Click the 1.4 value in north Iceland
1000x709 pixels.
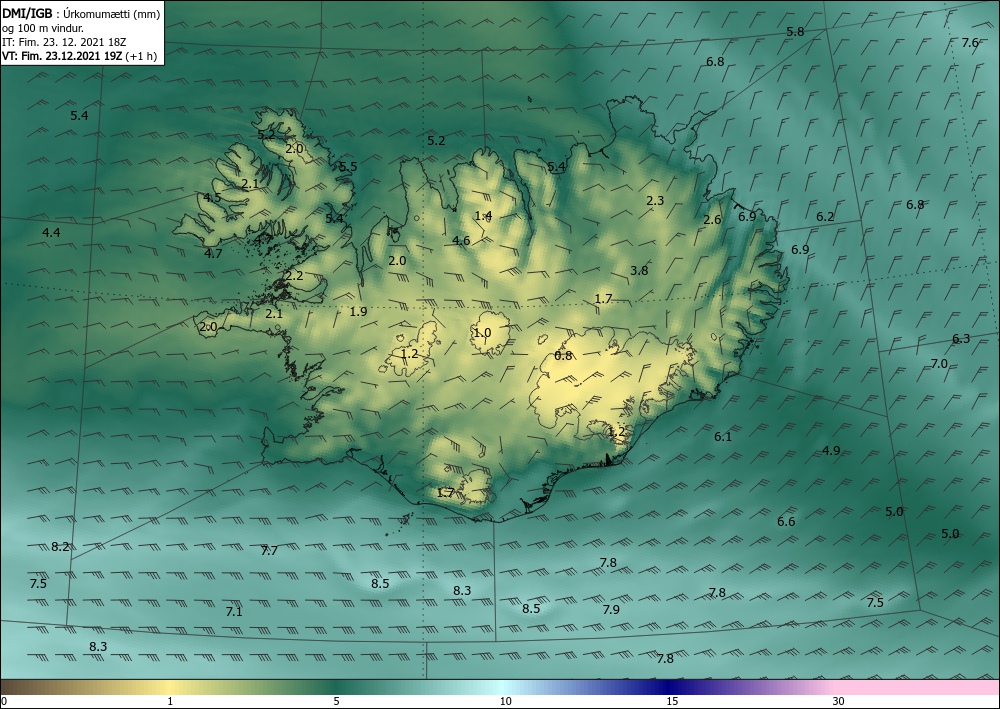[x=483, y=216]
